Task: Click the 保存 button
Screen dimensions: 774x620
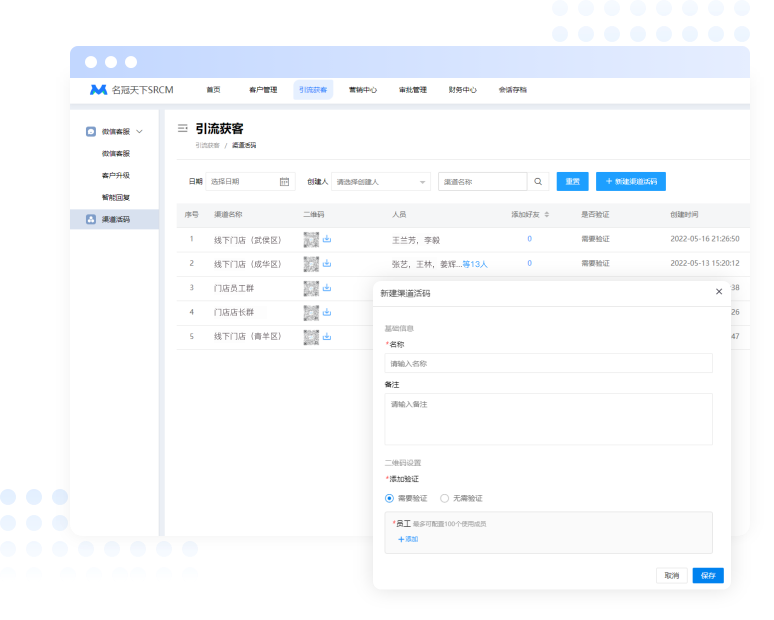Action: [x=708, y=576]
